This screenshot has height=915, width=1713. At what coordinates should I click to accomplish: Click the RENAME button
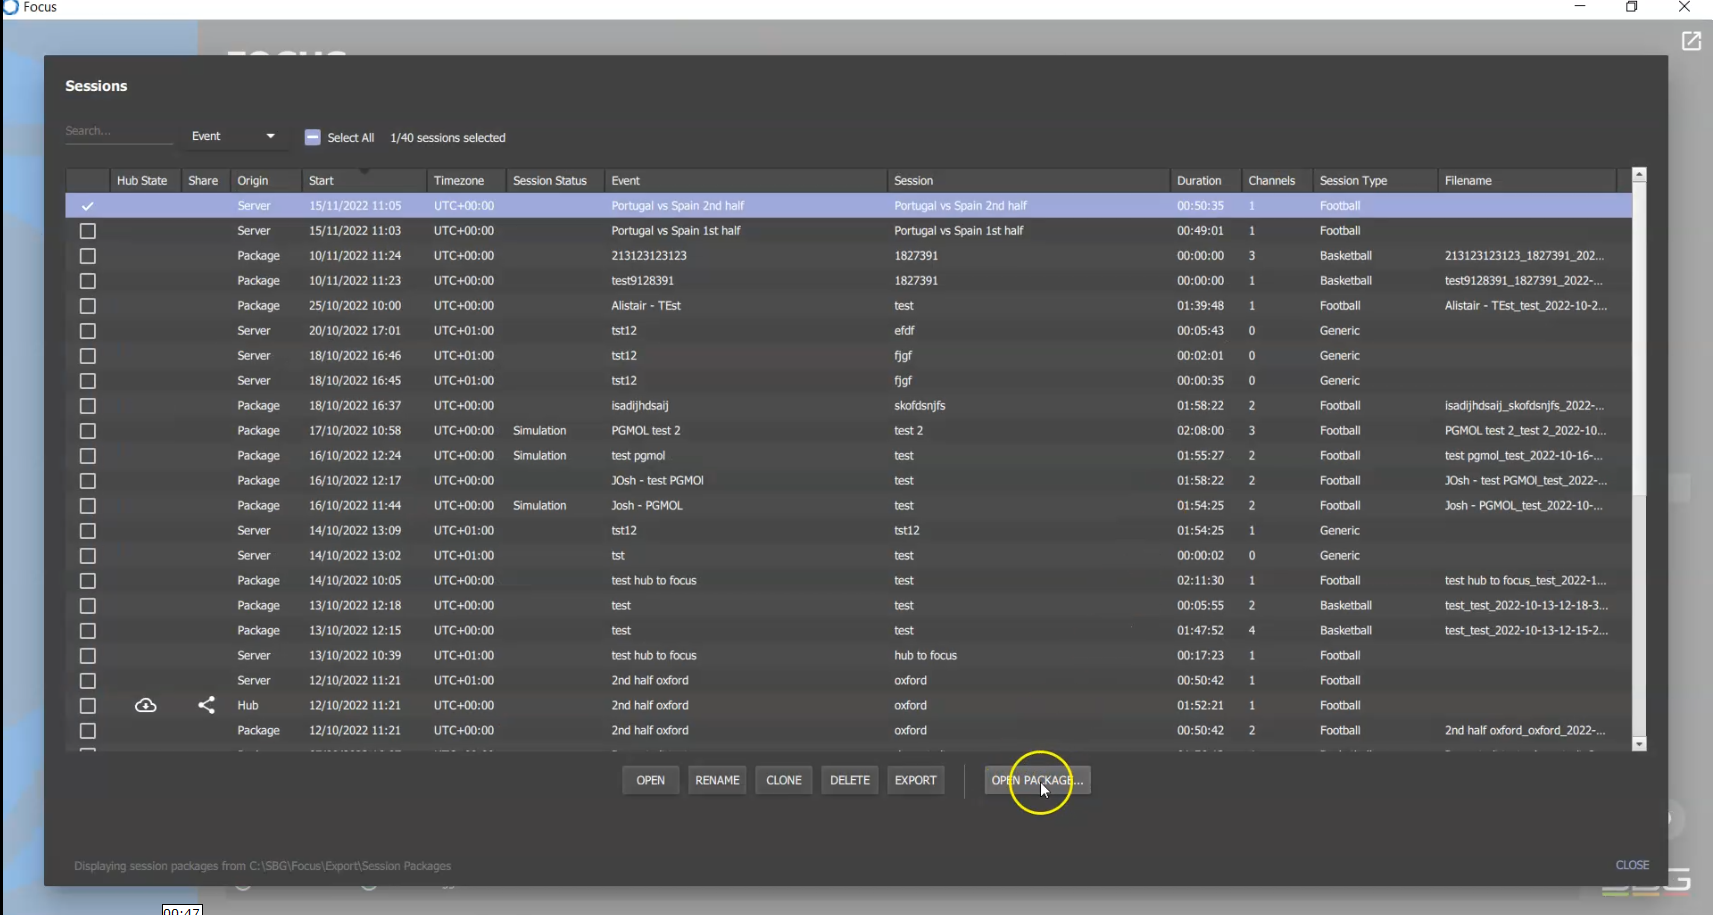click(716, 780)
